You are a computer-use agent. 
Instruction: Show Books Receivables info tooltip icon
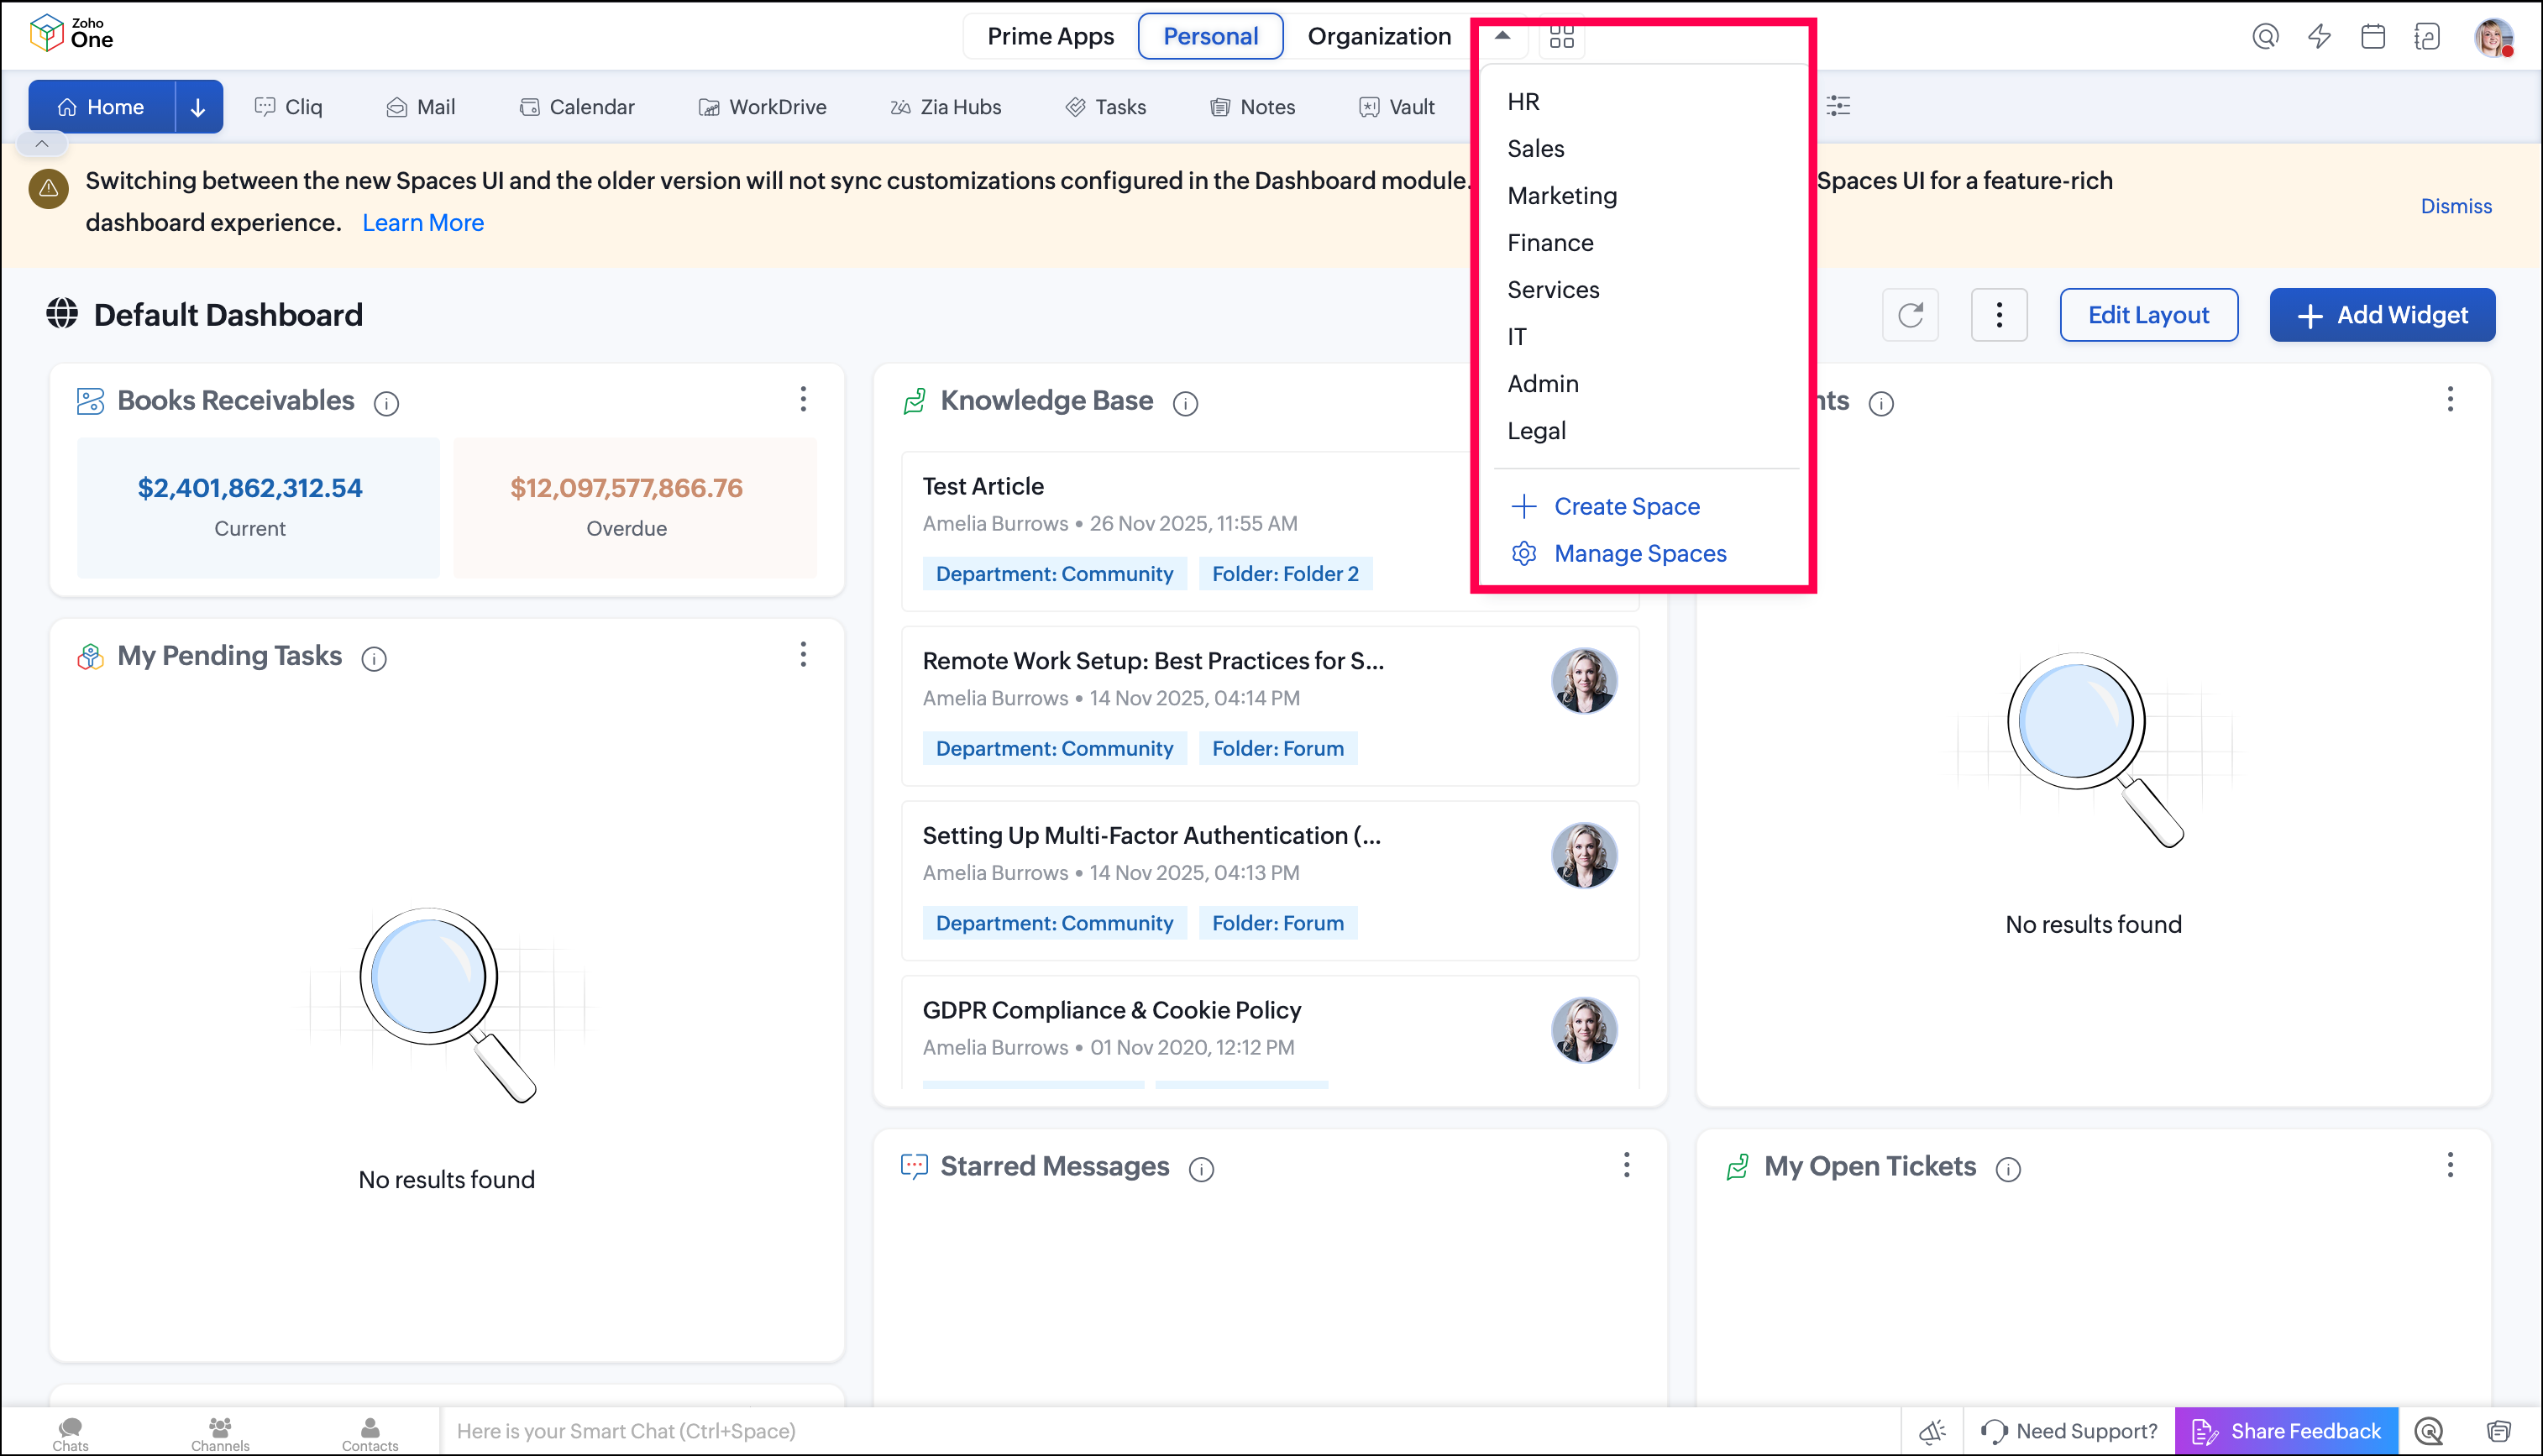[x=386, y=403]
